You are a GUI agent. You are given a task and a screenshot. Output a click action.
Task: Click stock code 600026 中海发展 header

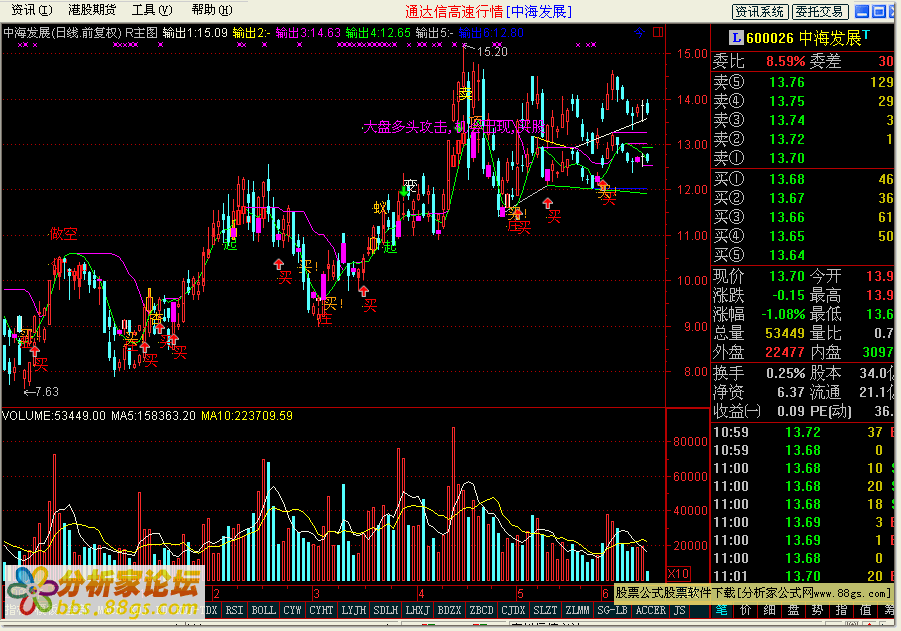point(803,39)
